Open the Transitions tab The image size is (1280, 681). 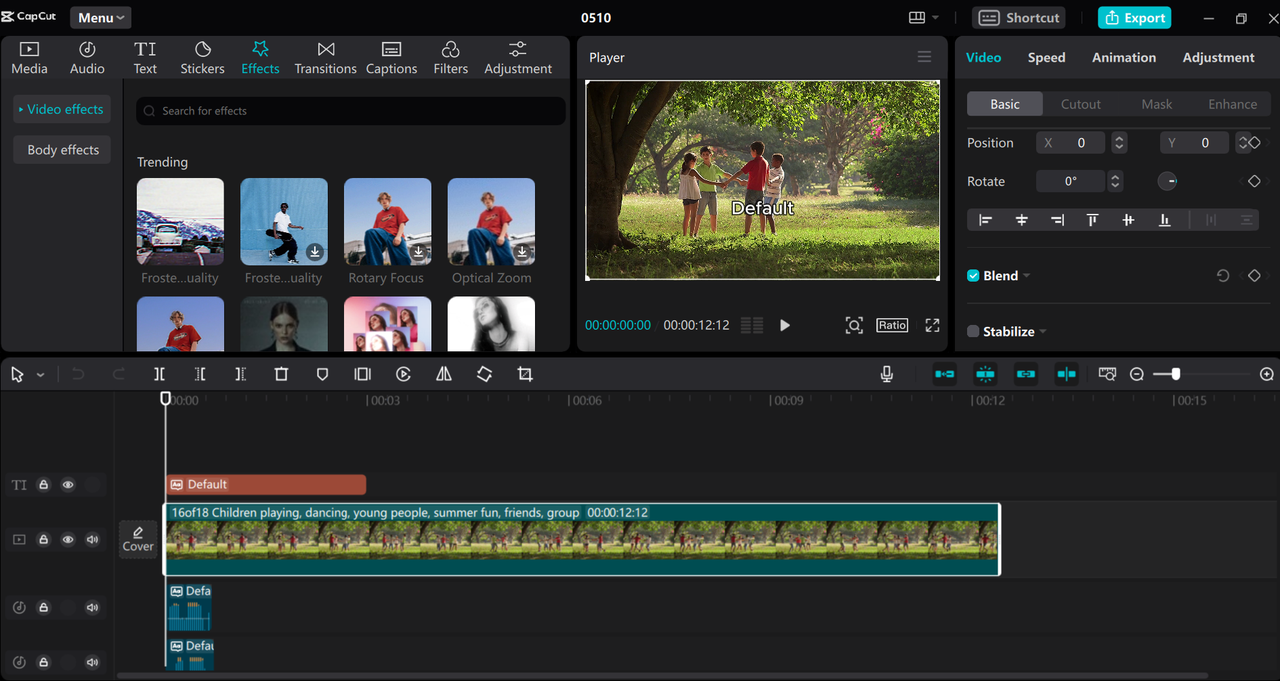click(325, 58)
